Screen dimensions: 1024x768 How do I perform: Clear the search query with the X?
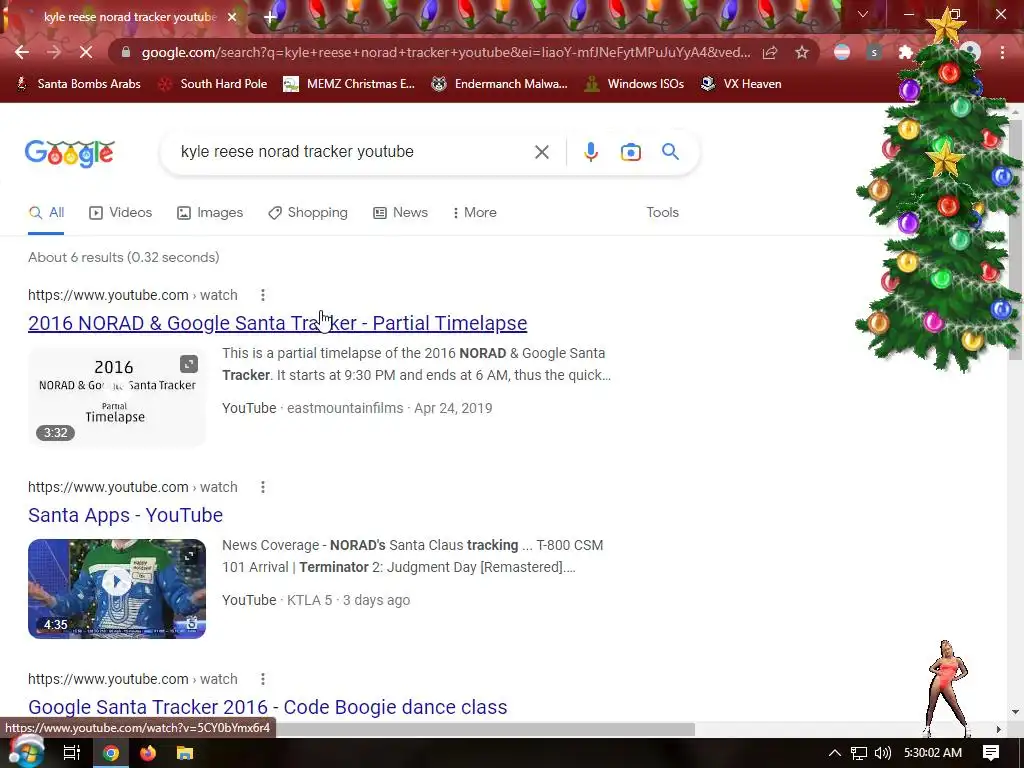point(541,152)
